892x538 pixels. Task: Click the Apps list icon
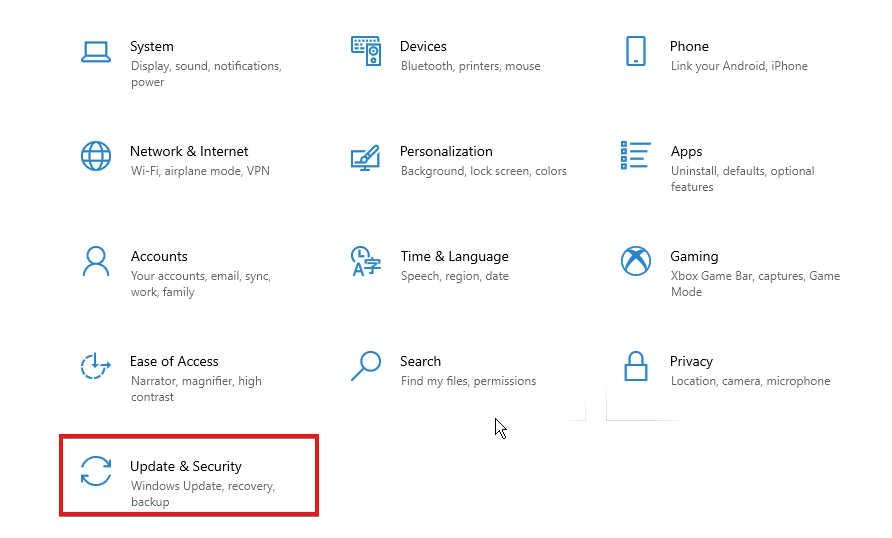[635, 156]
